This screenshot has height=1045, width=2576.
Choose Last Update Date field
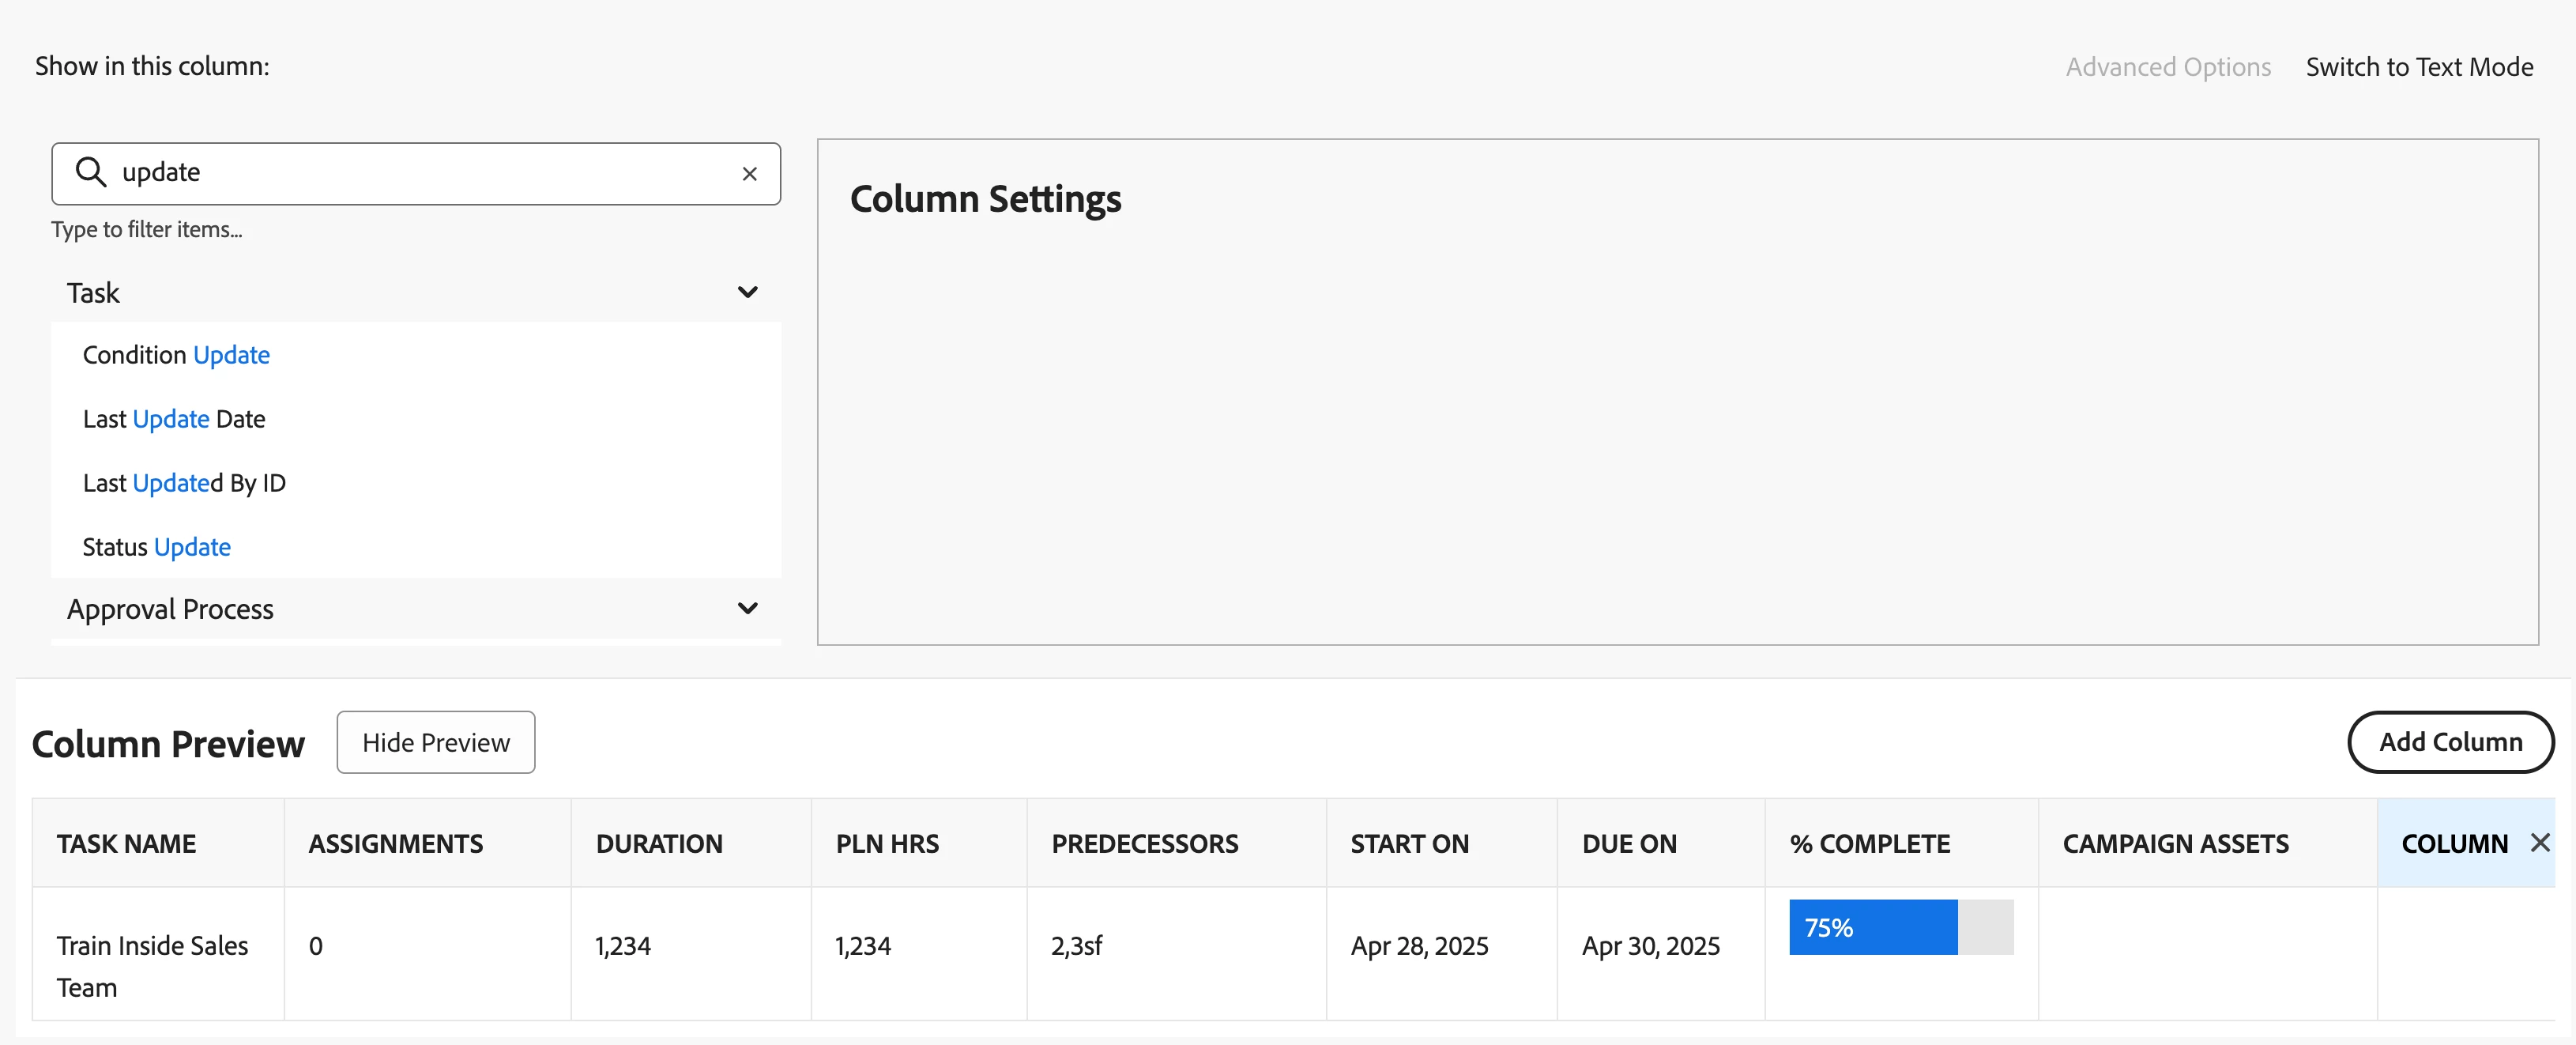tap(174, 419)
